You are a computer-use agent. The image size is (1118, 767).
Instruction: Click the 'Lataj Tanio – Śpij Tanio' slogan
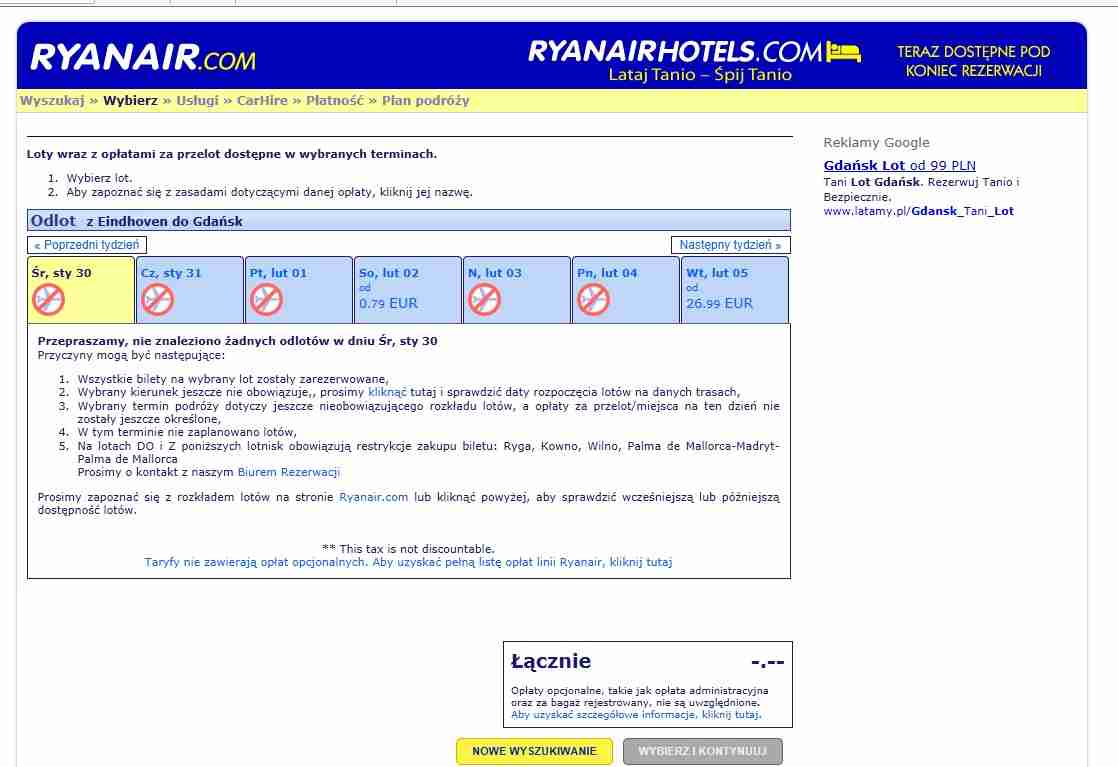click(x=700, y=74)
